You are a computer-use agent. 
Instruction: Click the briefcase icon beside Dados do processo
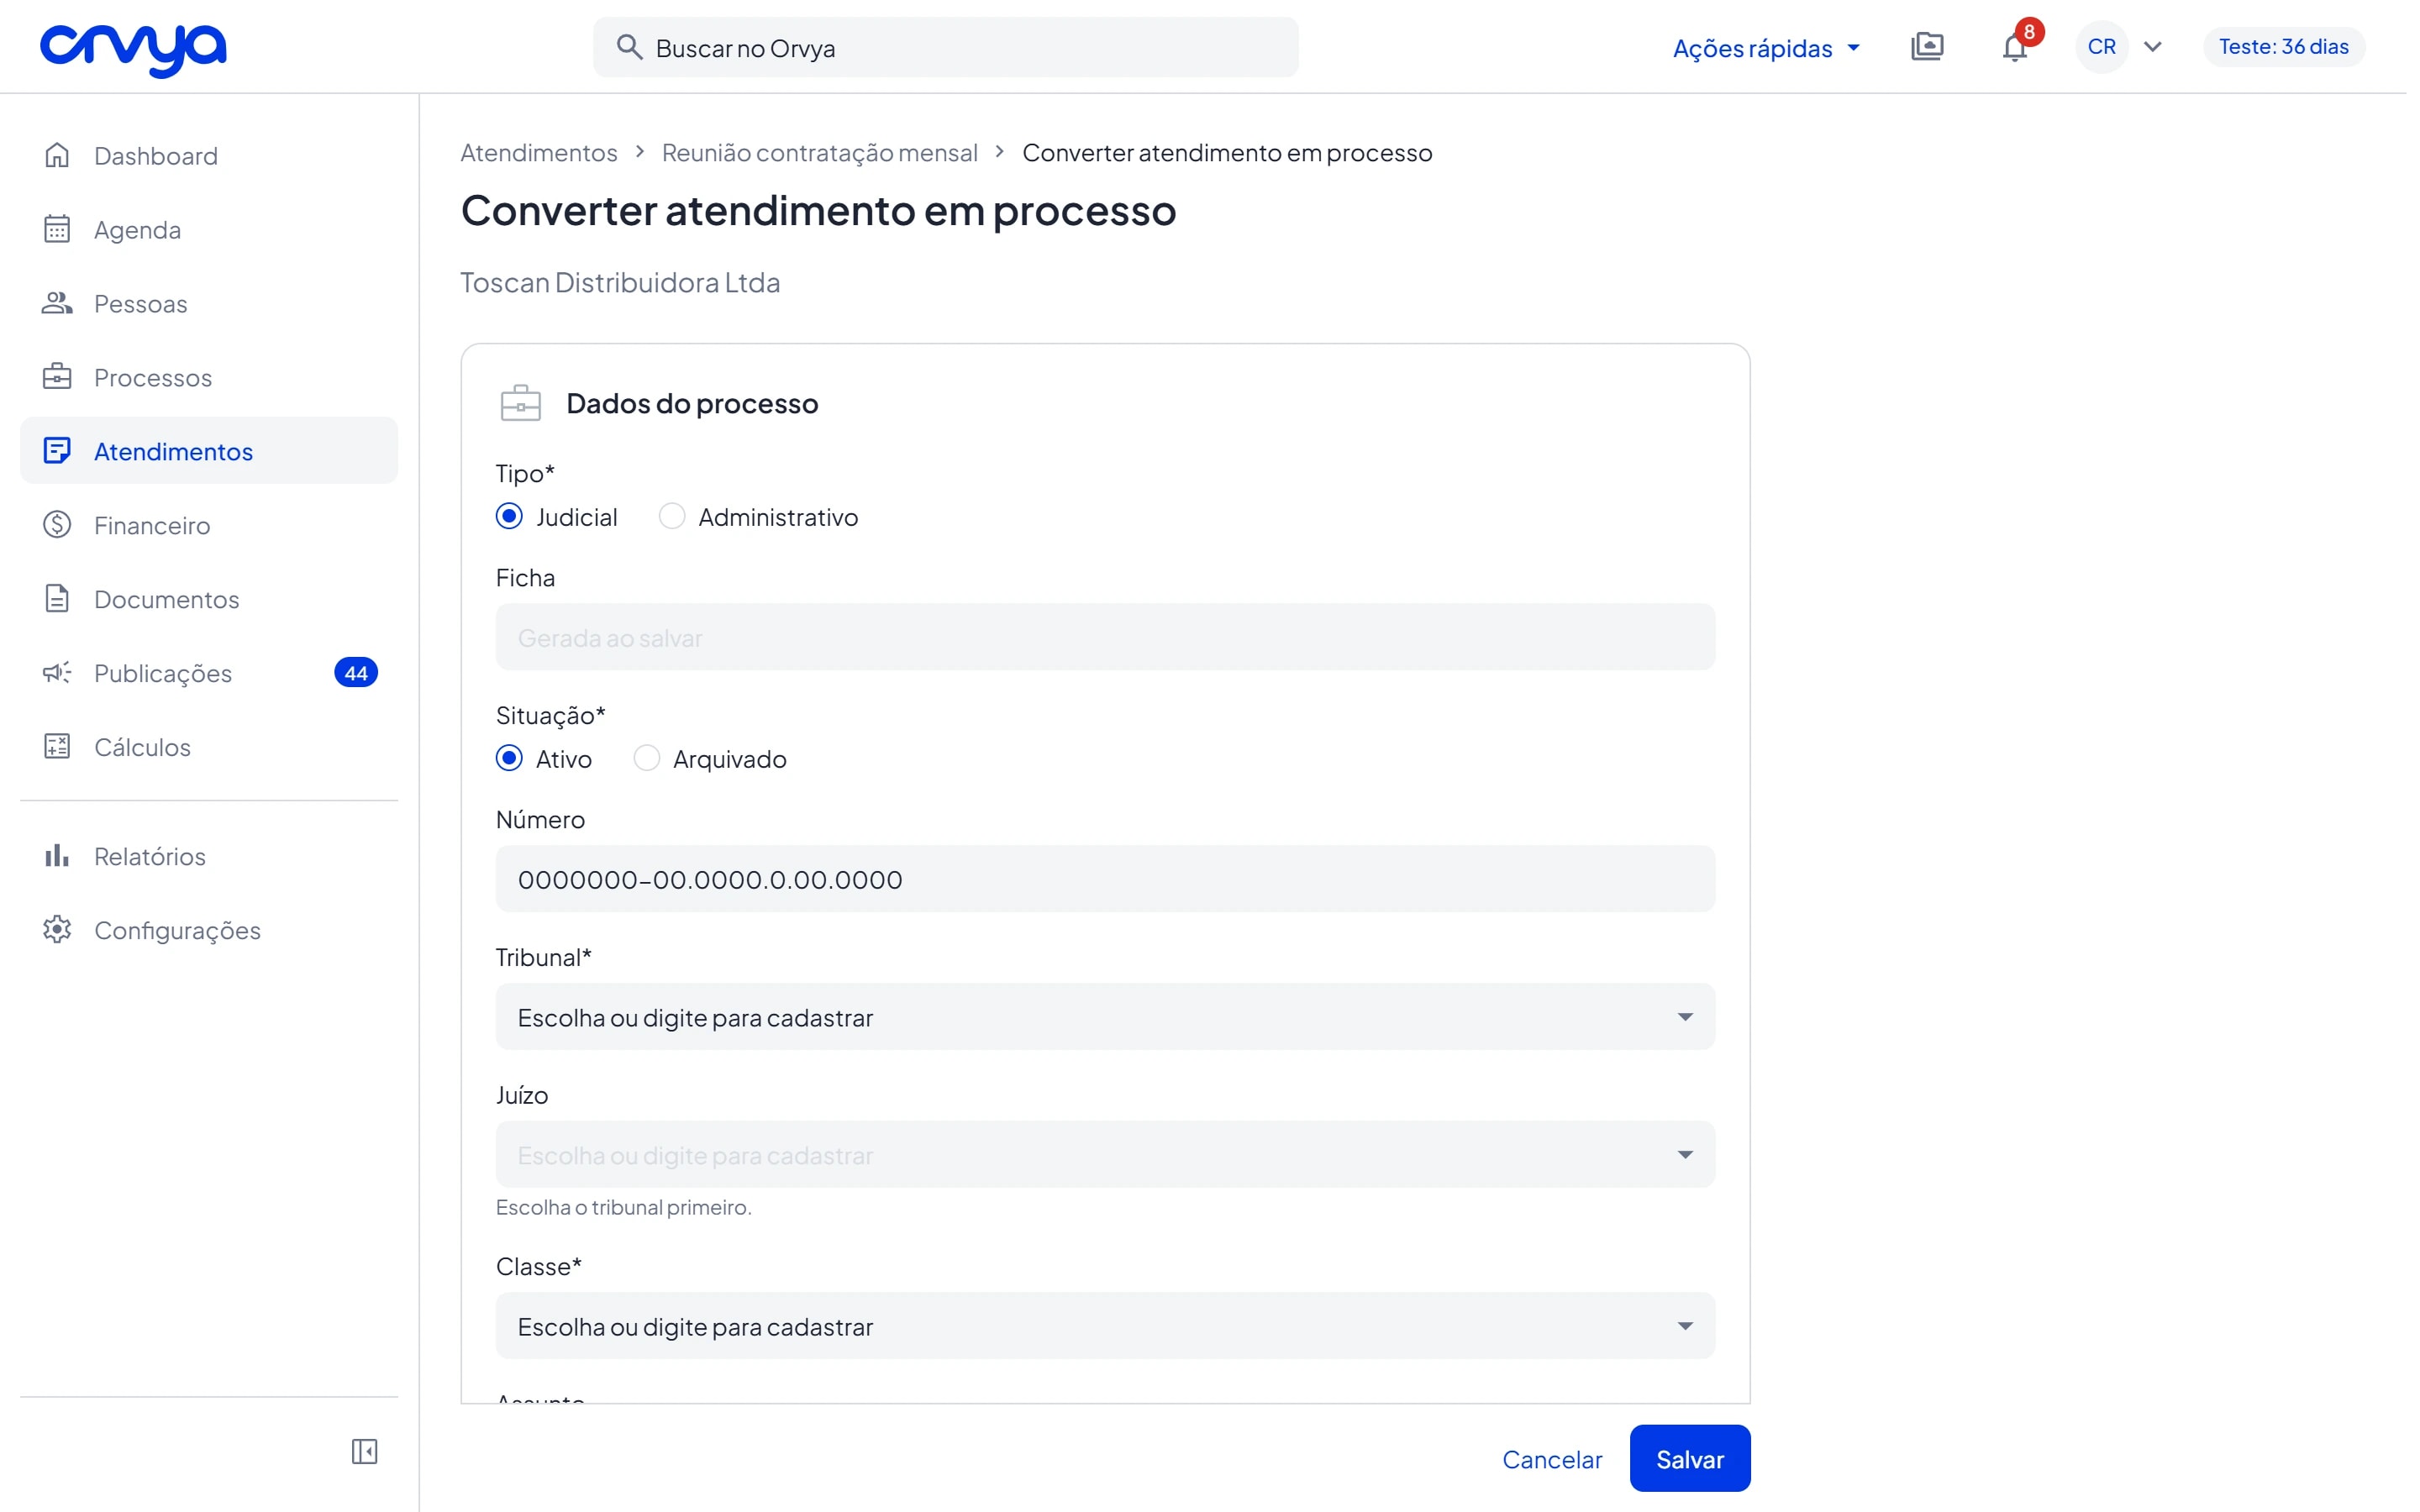tap(521, 403)
